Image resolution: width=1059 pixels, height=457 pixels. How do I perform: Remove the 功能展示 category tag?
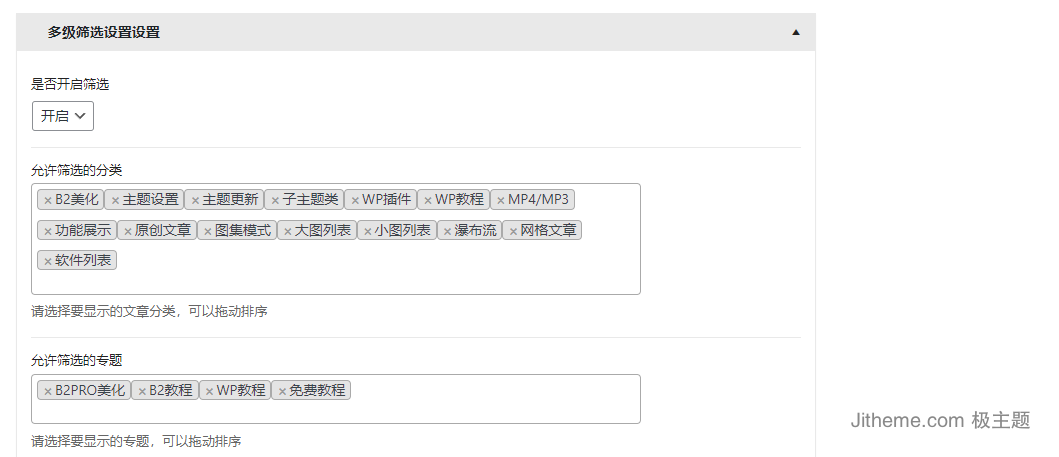click(x=48, y=232)
